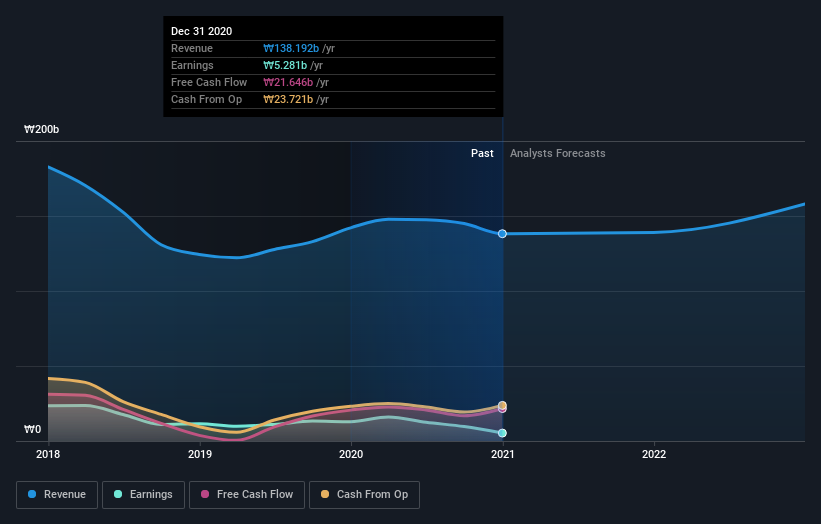
Task: Click the blue Revenue data point at 2021
Action: [x=502, y=233]
